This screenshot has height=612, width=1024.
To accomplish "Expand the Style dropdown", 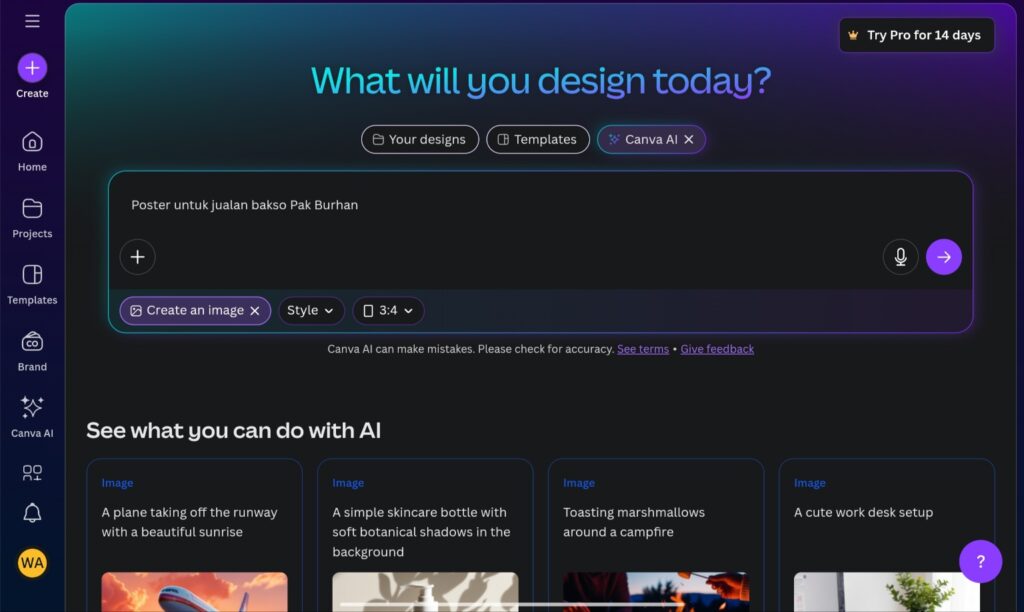I will [x=311, y=311].
